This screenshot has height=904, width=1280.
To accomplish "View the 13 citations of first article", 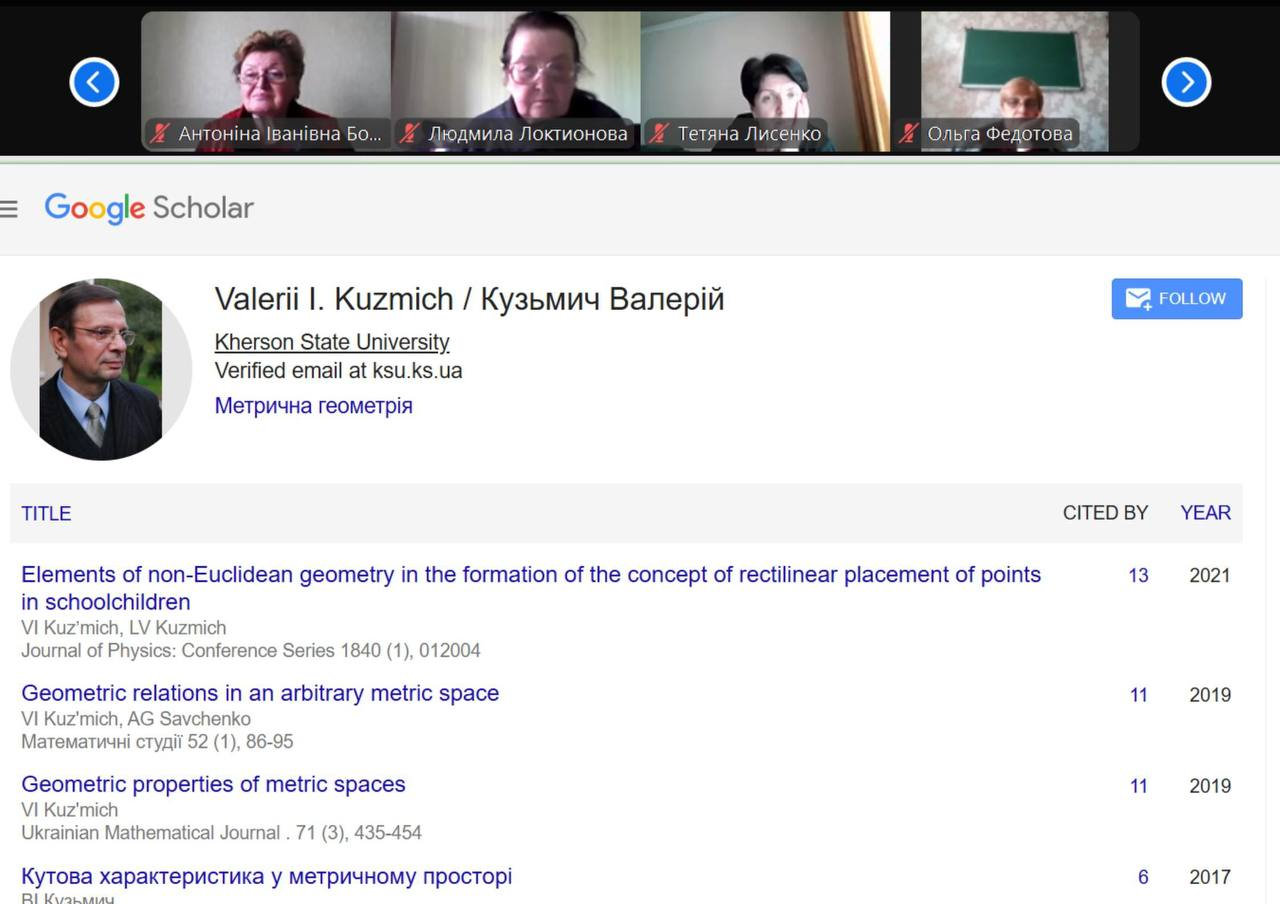I will (x=1138, y=576).
